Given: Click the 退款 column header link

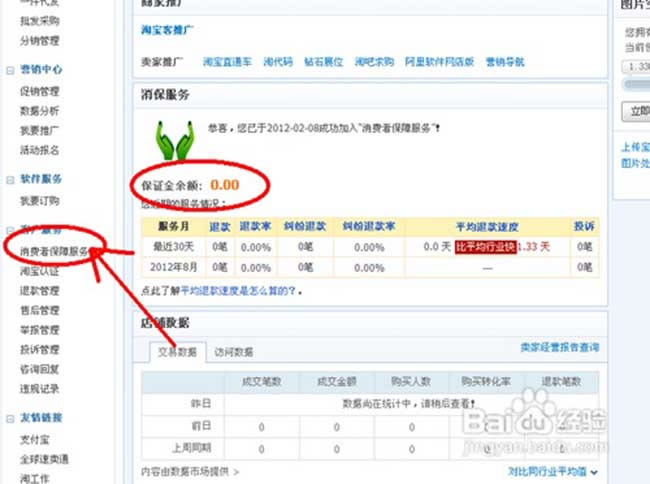Looking at the screenshot, I should [x=220, y=226].
